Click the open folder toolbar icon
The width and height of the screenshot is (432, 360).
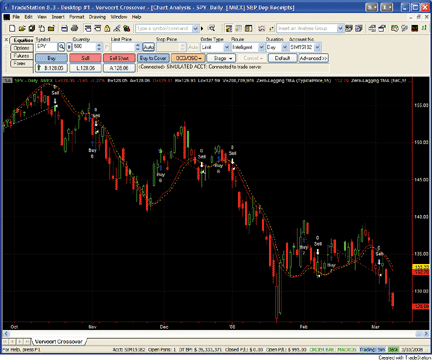pyautogui.click(x=22, y=28)
